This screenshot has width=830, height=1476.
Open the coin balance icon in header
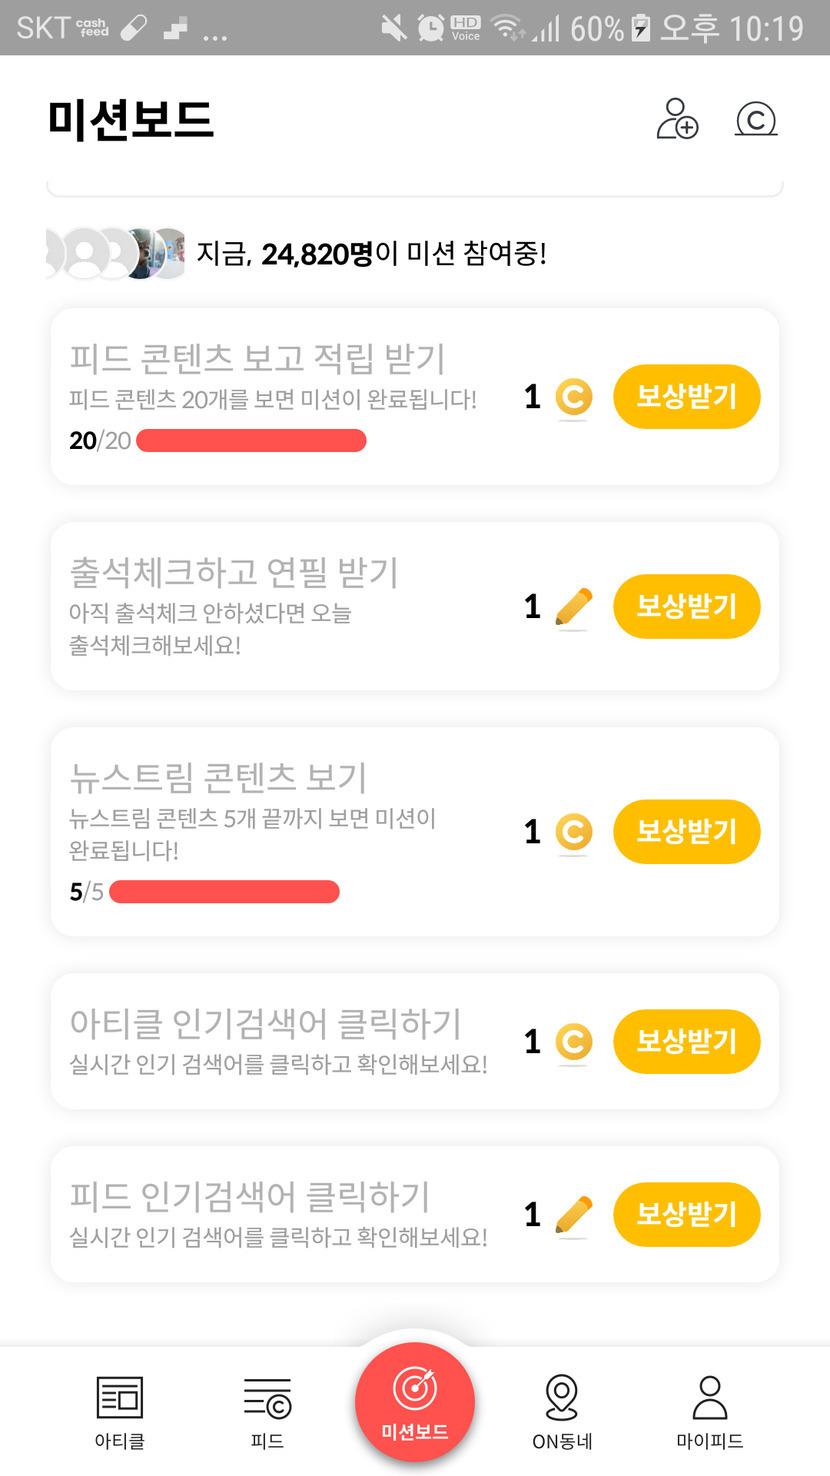pos(756,119)
